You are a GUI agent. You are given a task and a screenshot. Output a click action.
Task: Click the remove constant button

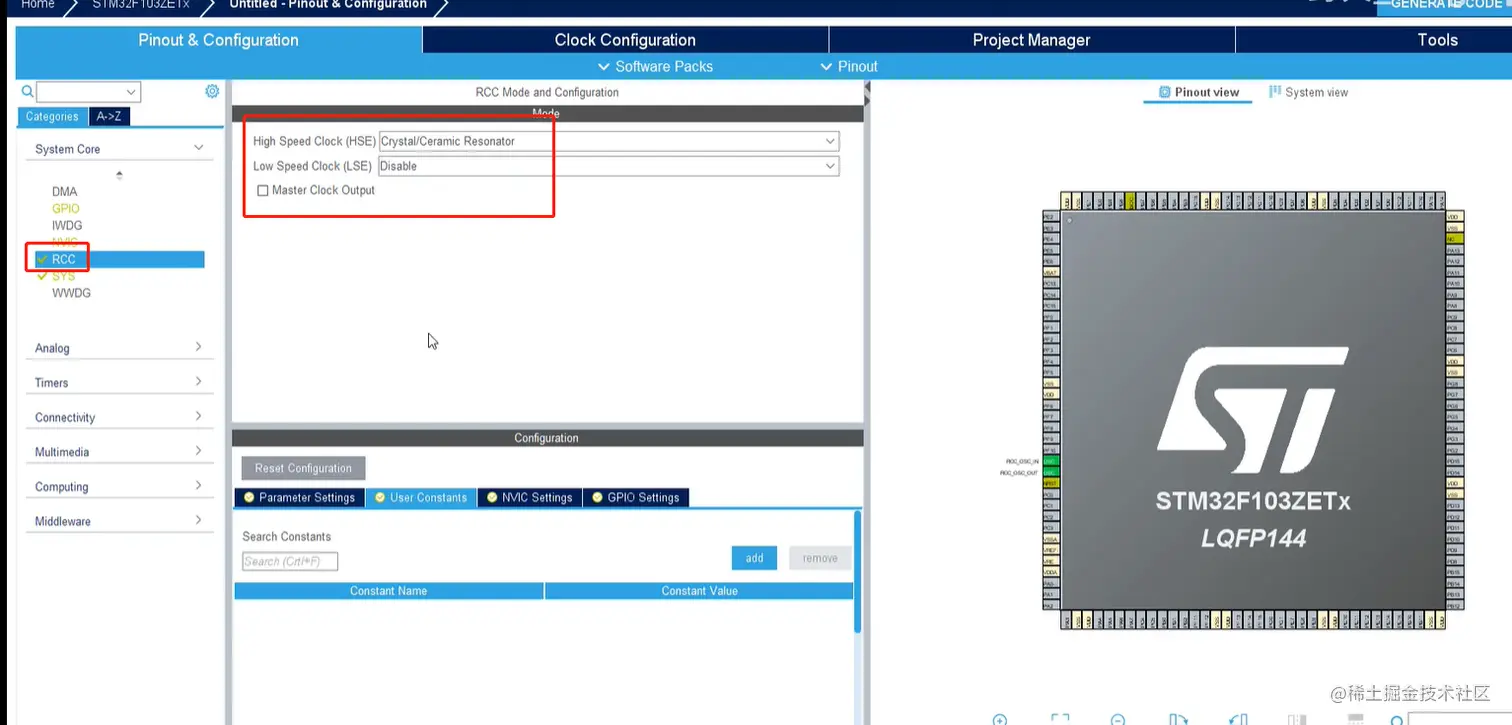[820, 558]
